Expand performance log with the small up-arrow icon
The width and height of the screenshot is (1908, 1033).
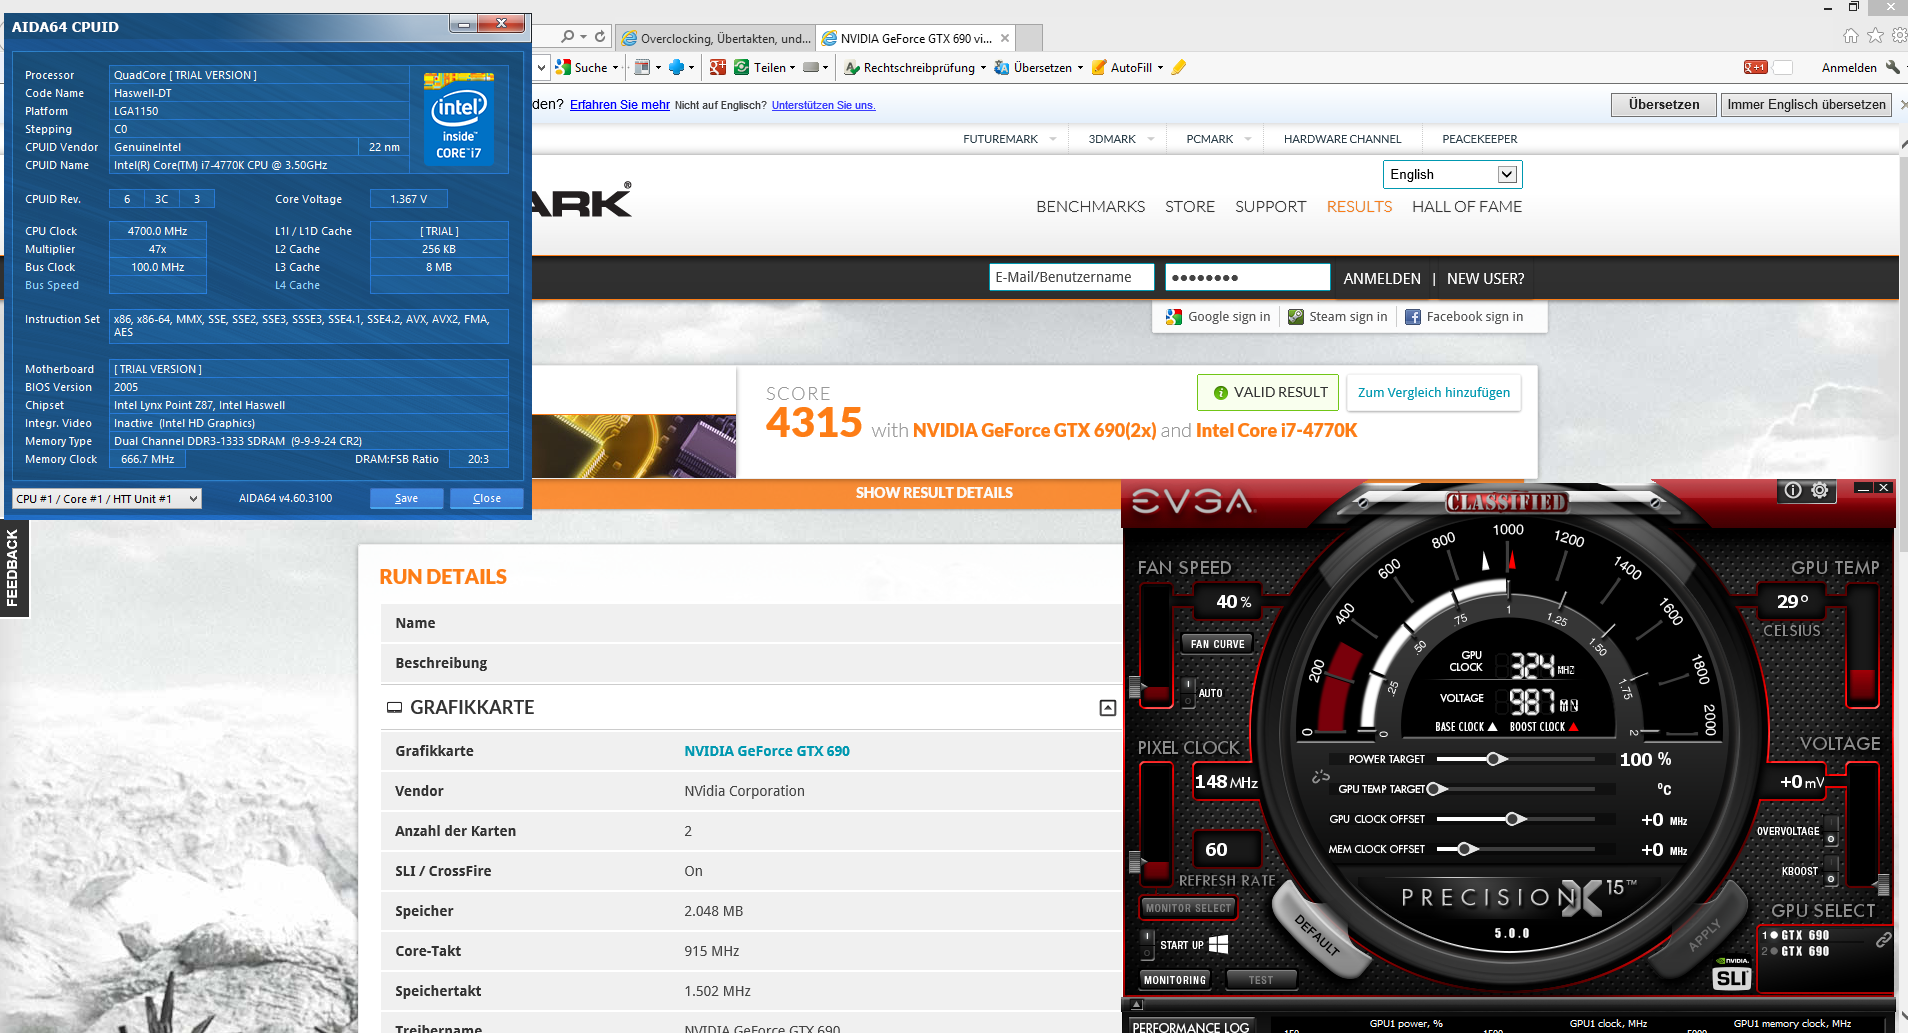[1136, 1004]
